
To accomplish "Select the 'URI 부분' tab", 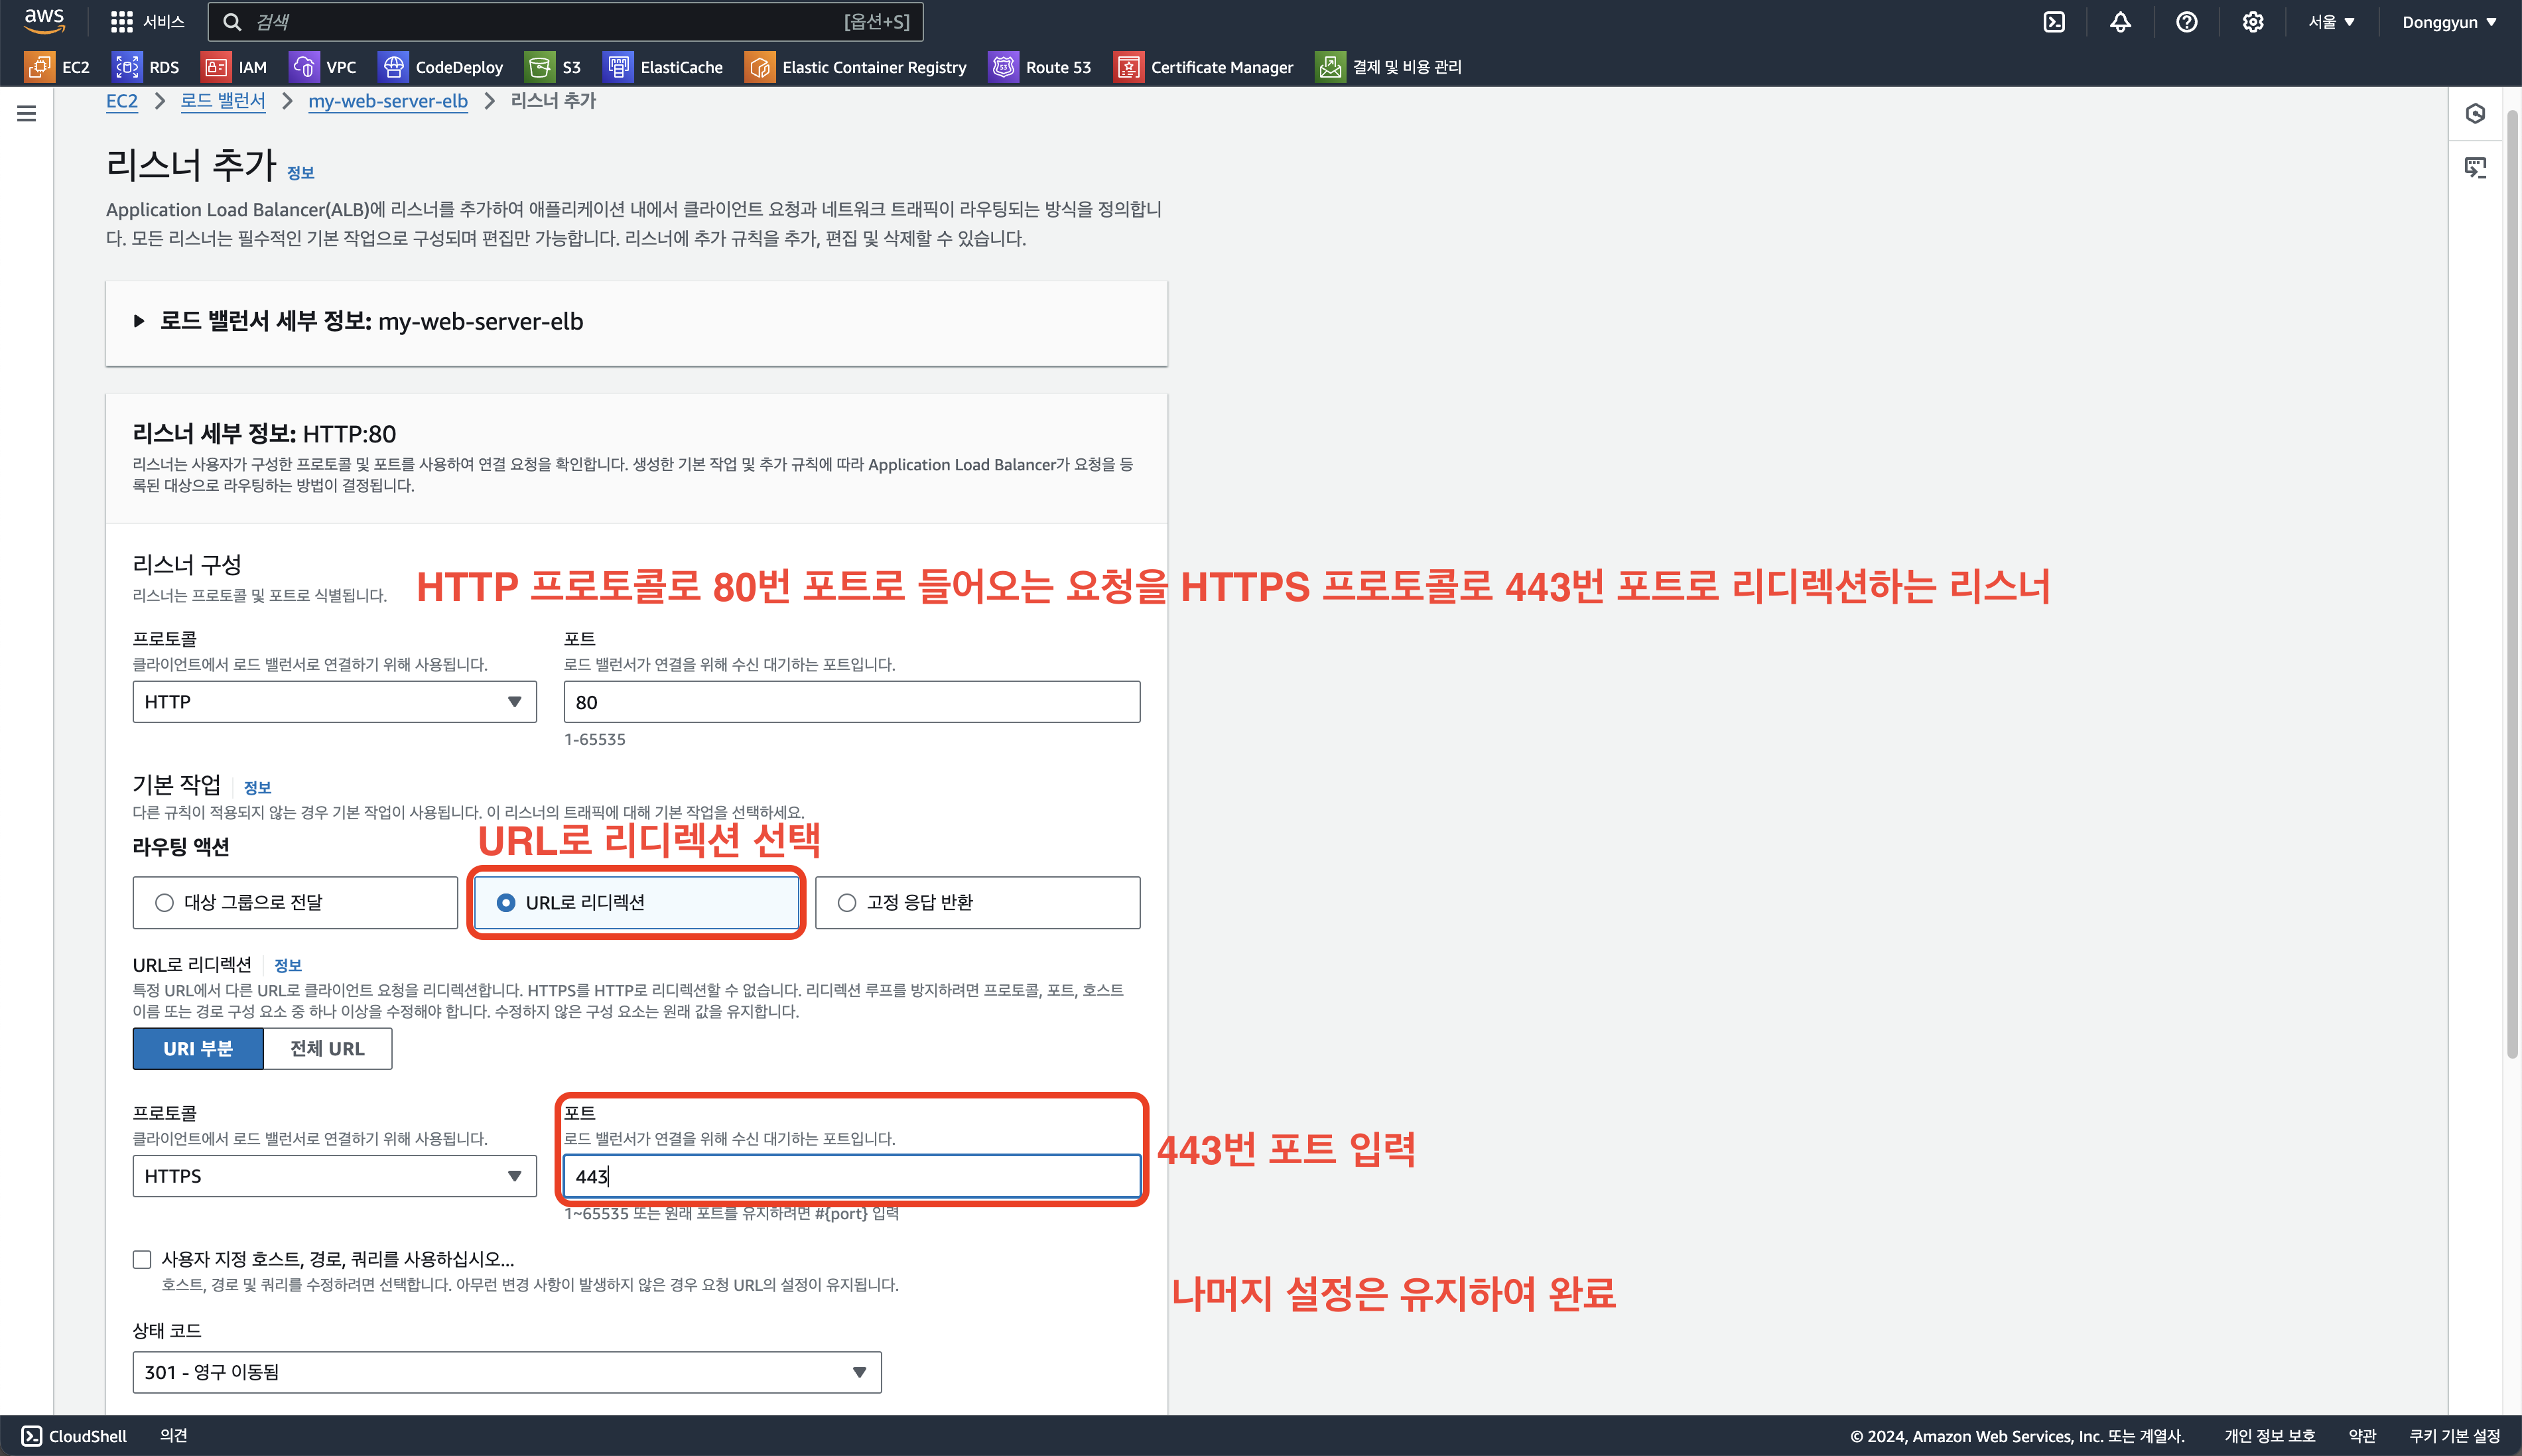I will tap(198, 1049).
